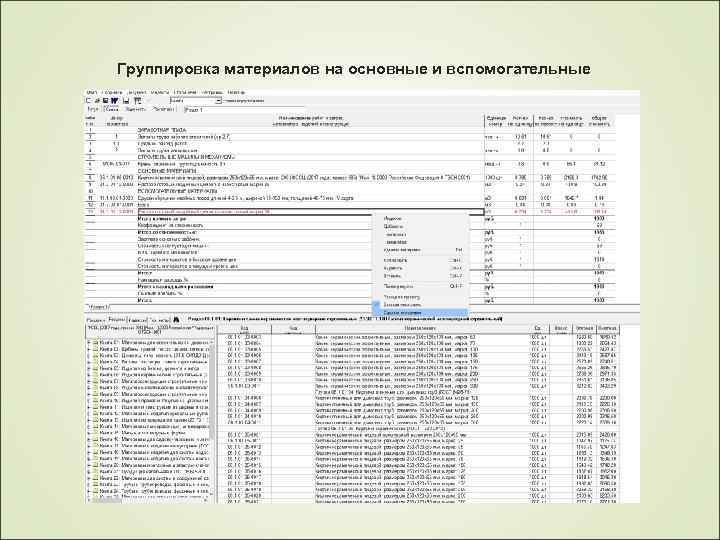Click the Шифр расценки column header
This screenshot has height=540, width=720.
tap(117, 121)
